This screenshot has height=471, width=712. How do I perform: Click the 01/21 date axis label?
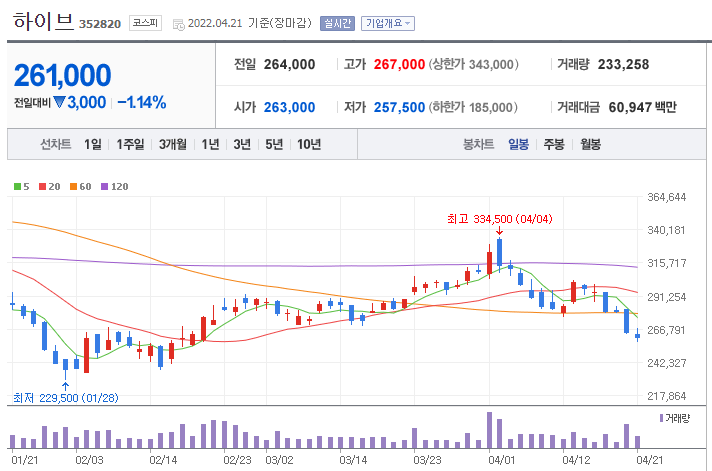tap(25, 460)
